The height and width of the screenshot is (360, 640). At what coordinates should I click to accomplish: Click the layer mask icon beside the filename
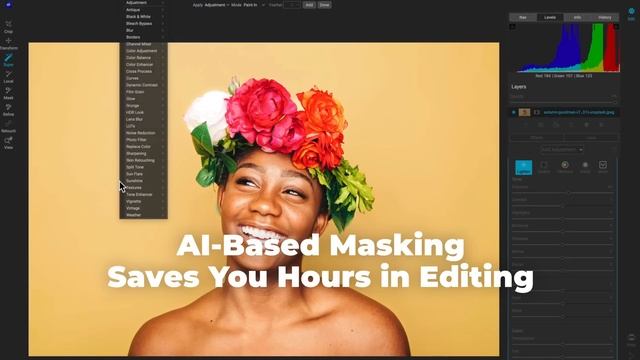(x=537, y=112)
